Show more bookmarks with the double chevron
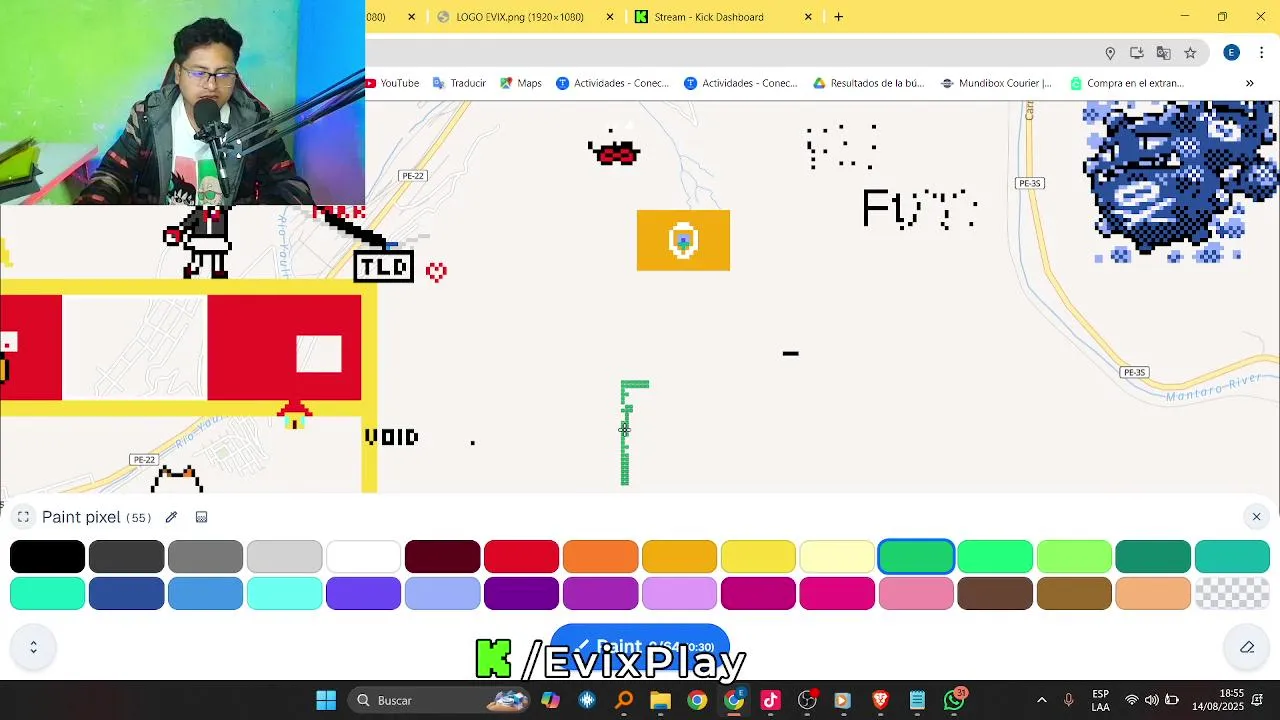This screenshot has width=1280, height=720. point(1249,83)
